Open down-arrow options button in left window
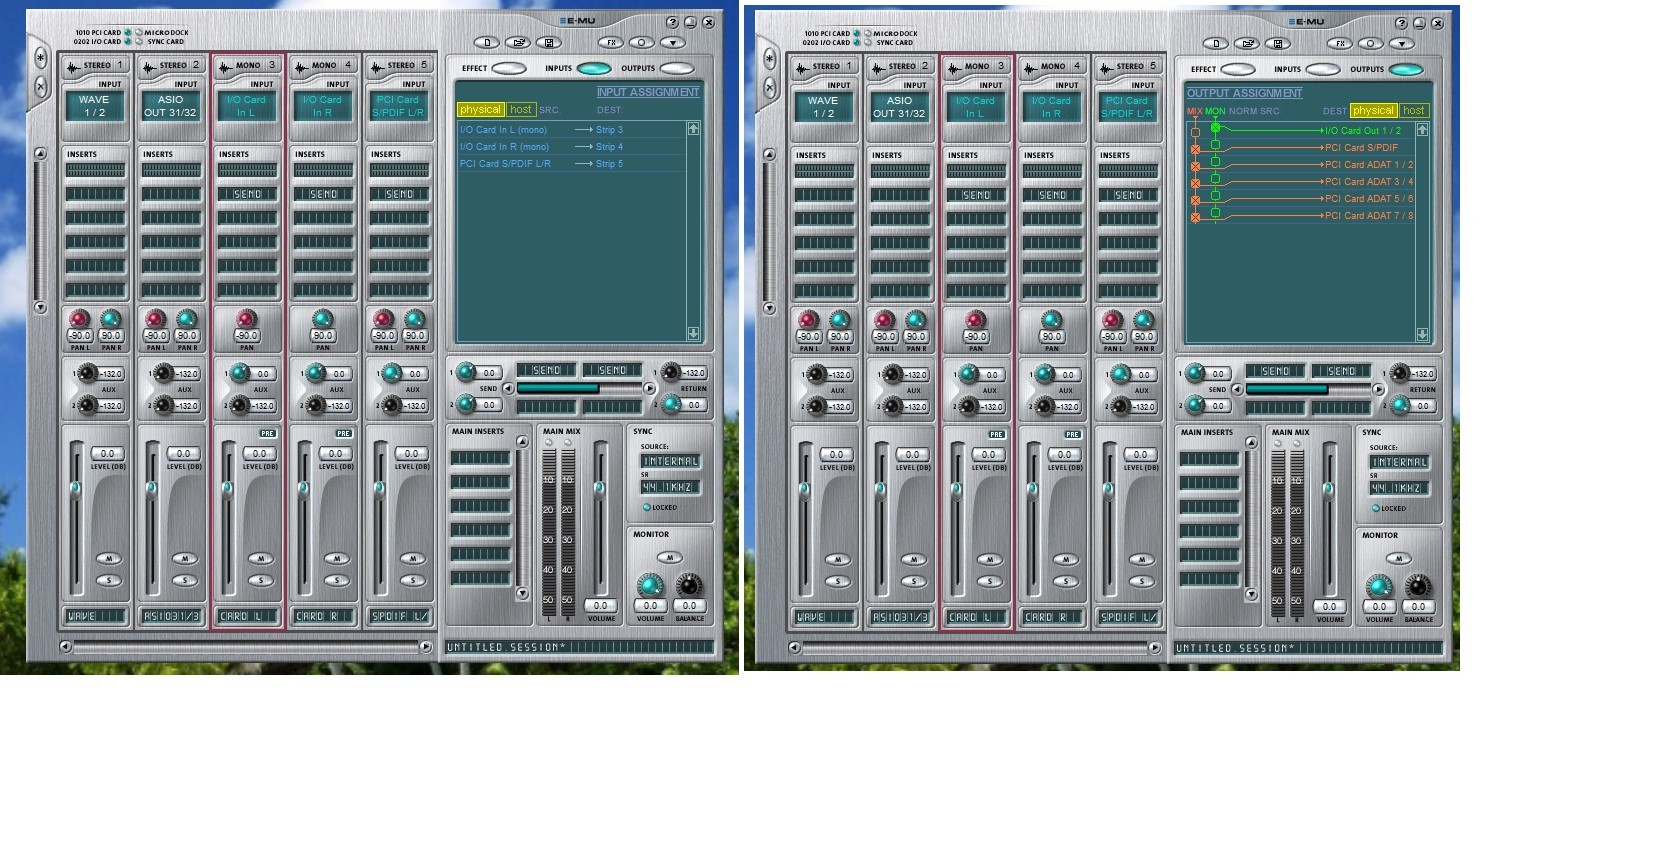Screen dimensions: 1673x856 [673, 42]
